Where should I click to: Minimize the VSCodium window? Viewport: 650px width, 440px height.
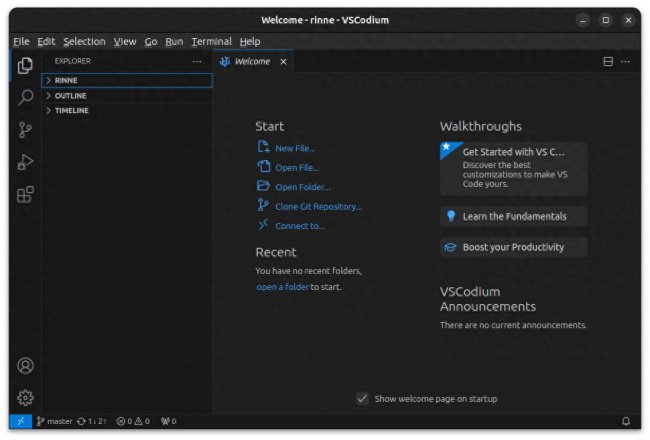click(583, 20)
